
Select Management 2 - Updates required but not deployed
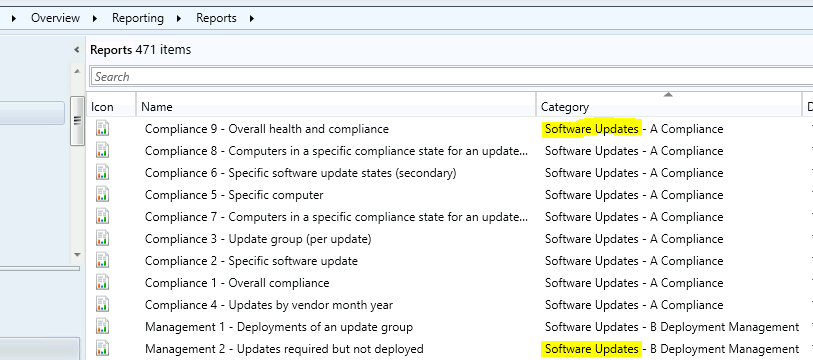(284, 349)
